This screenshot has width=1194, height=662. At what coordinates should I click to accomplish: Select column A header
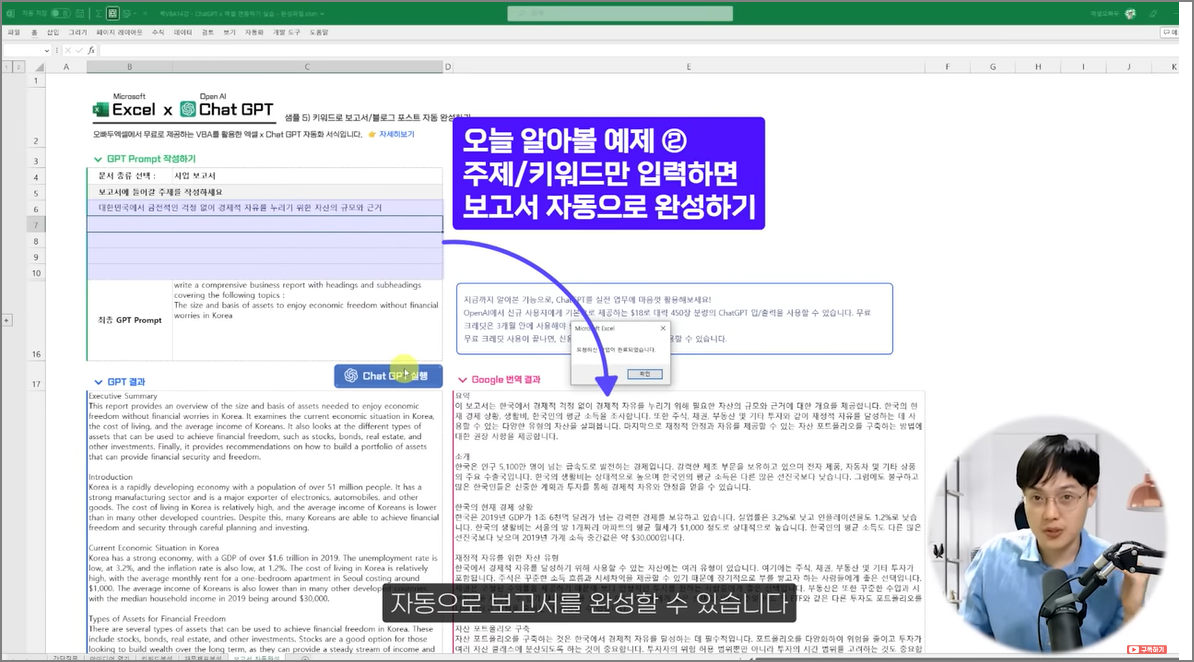(66, 67)
